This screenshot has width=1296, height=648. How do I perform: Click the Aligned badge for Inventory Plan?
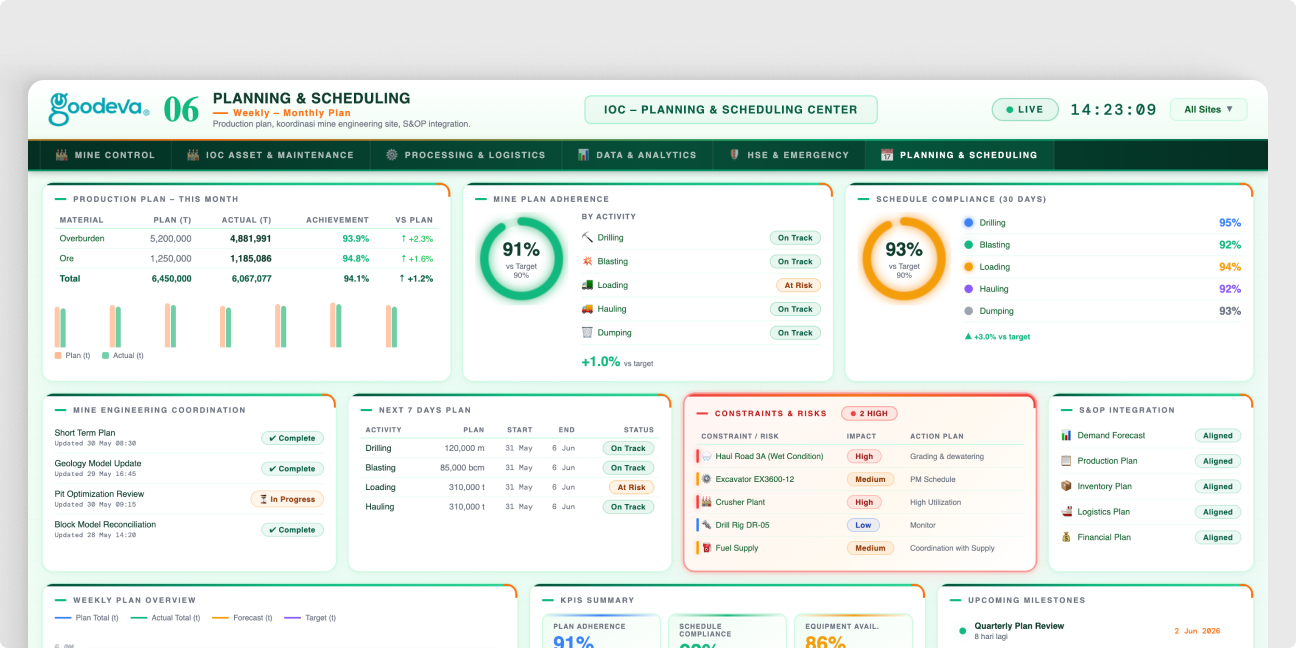click(1218, 486)
